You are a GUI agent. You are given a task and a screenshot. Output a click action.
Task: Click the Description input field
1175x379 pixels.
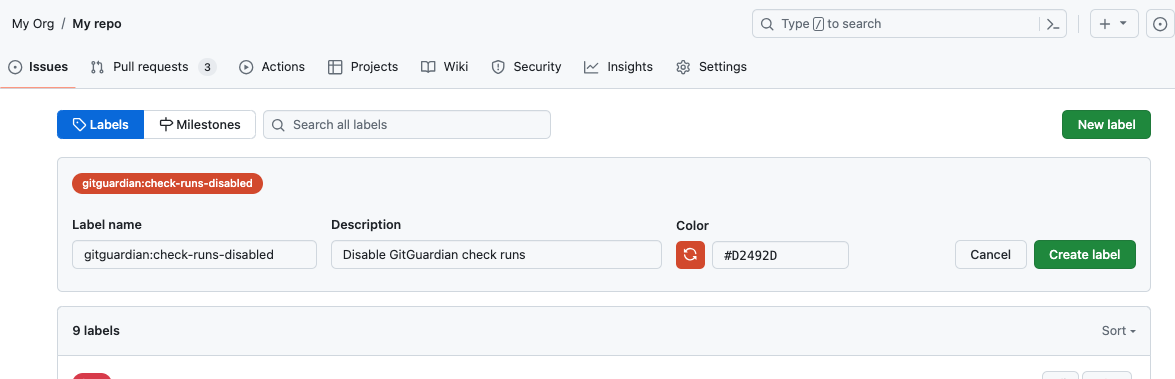pyautogui.click(x=496, y=255)
